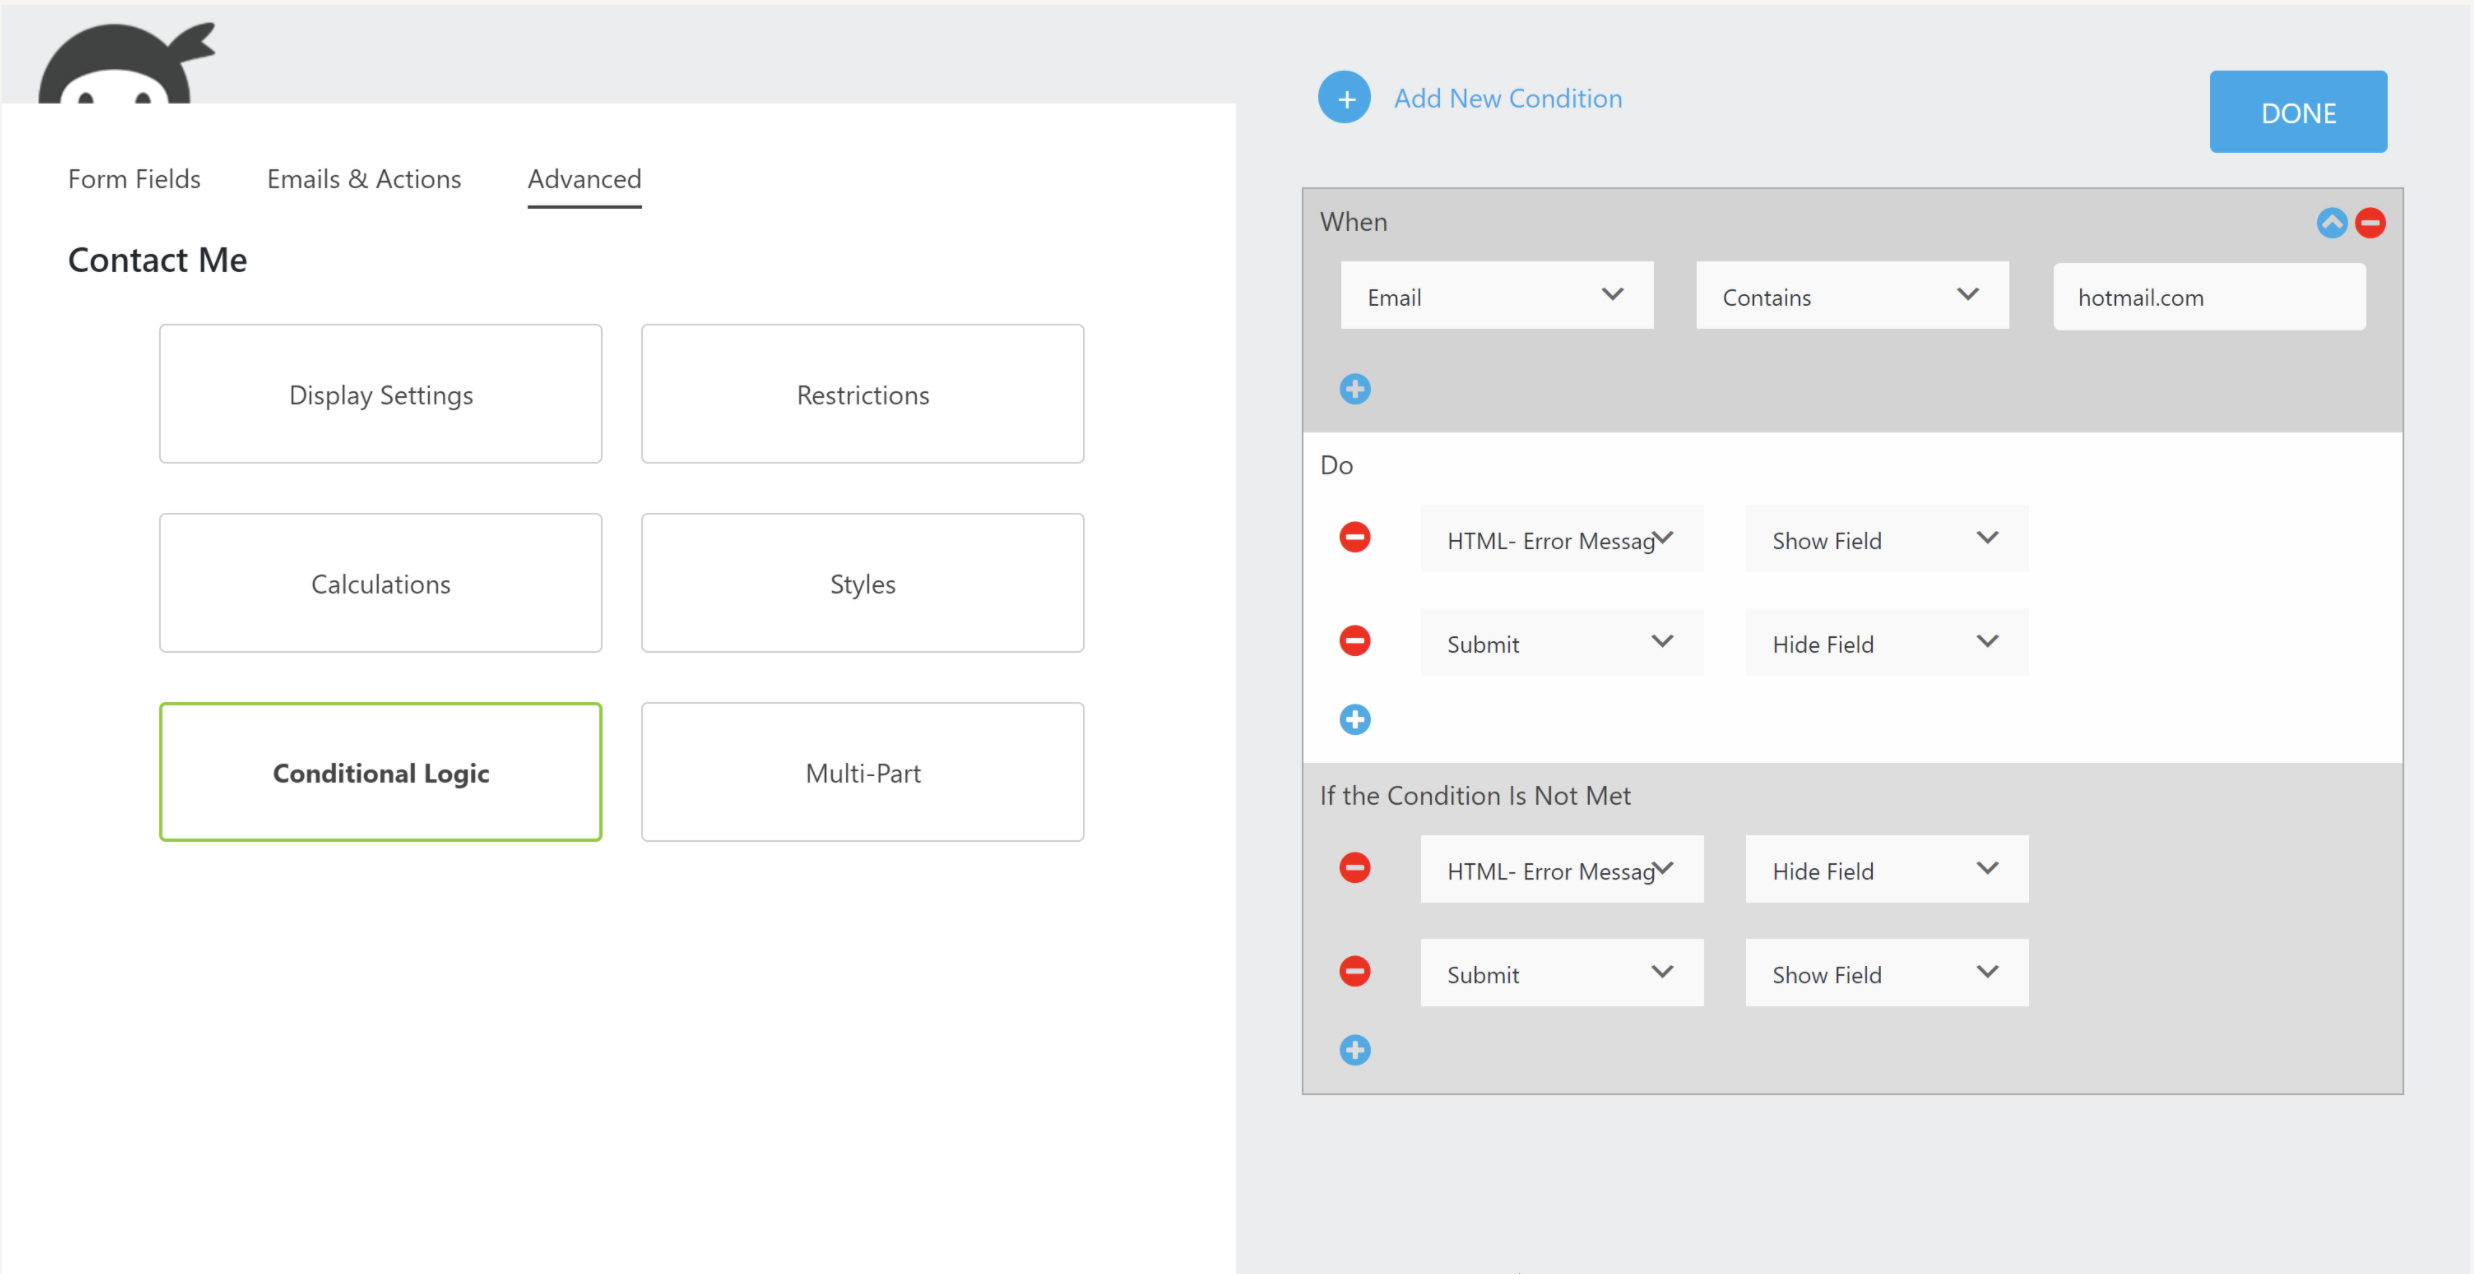The height and width of the screenshot is (1274, 2474).
Task: Open Show Field dropdown in Do section
Action: pyautogui.click(x=1886, y=540)
